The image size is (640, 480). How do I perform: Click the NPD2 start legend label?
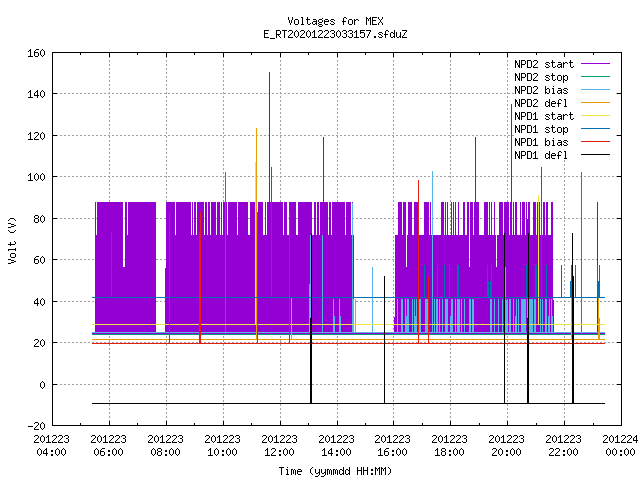[x=544, y=64]
